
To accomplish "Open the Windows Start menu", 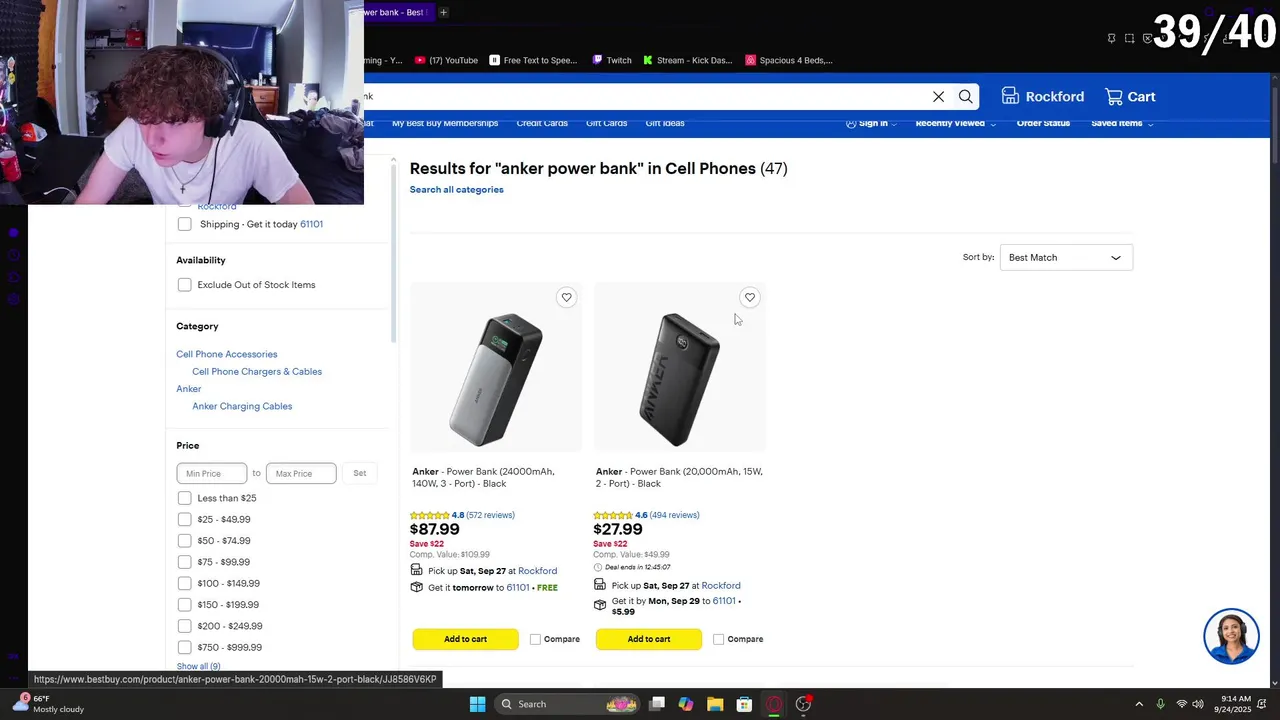I will pos(477,704).
